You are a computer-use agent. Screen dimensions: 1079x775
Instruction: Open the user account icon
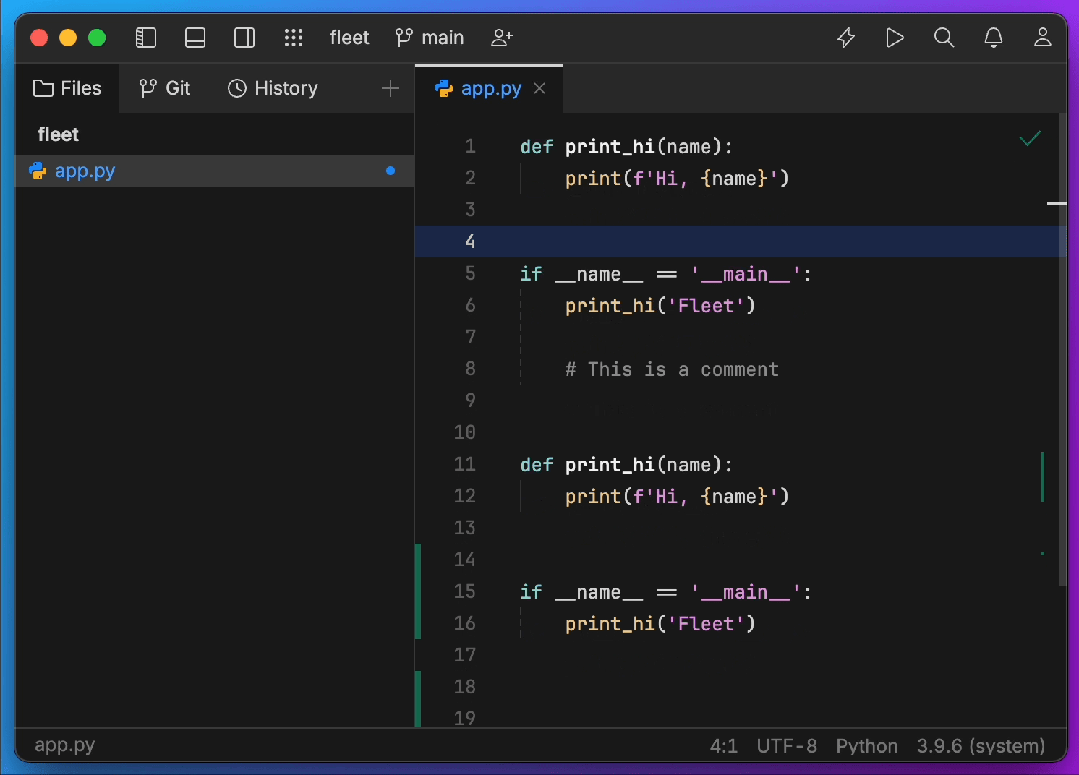[x=1043, y=38]
